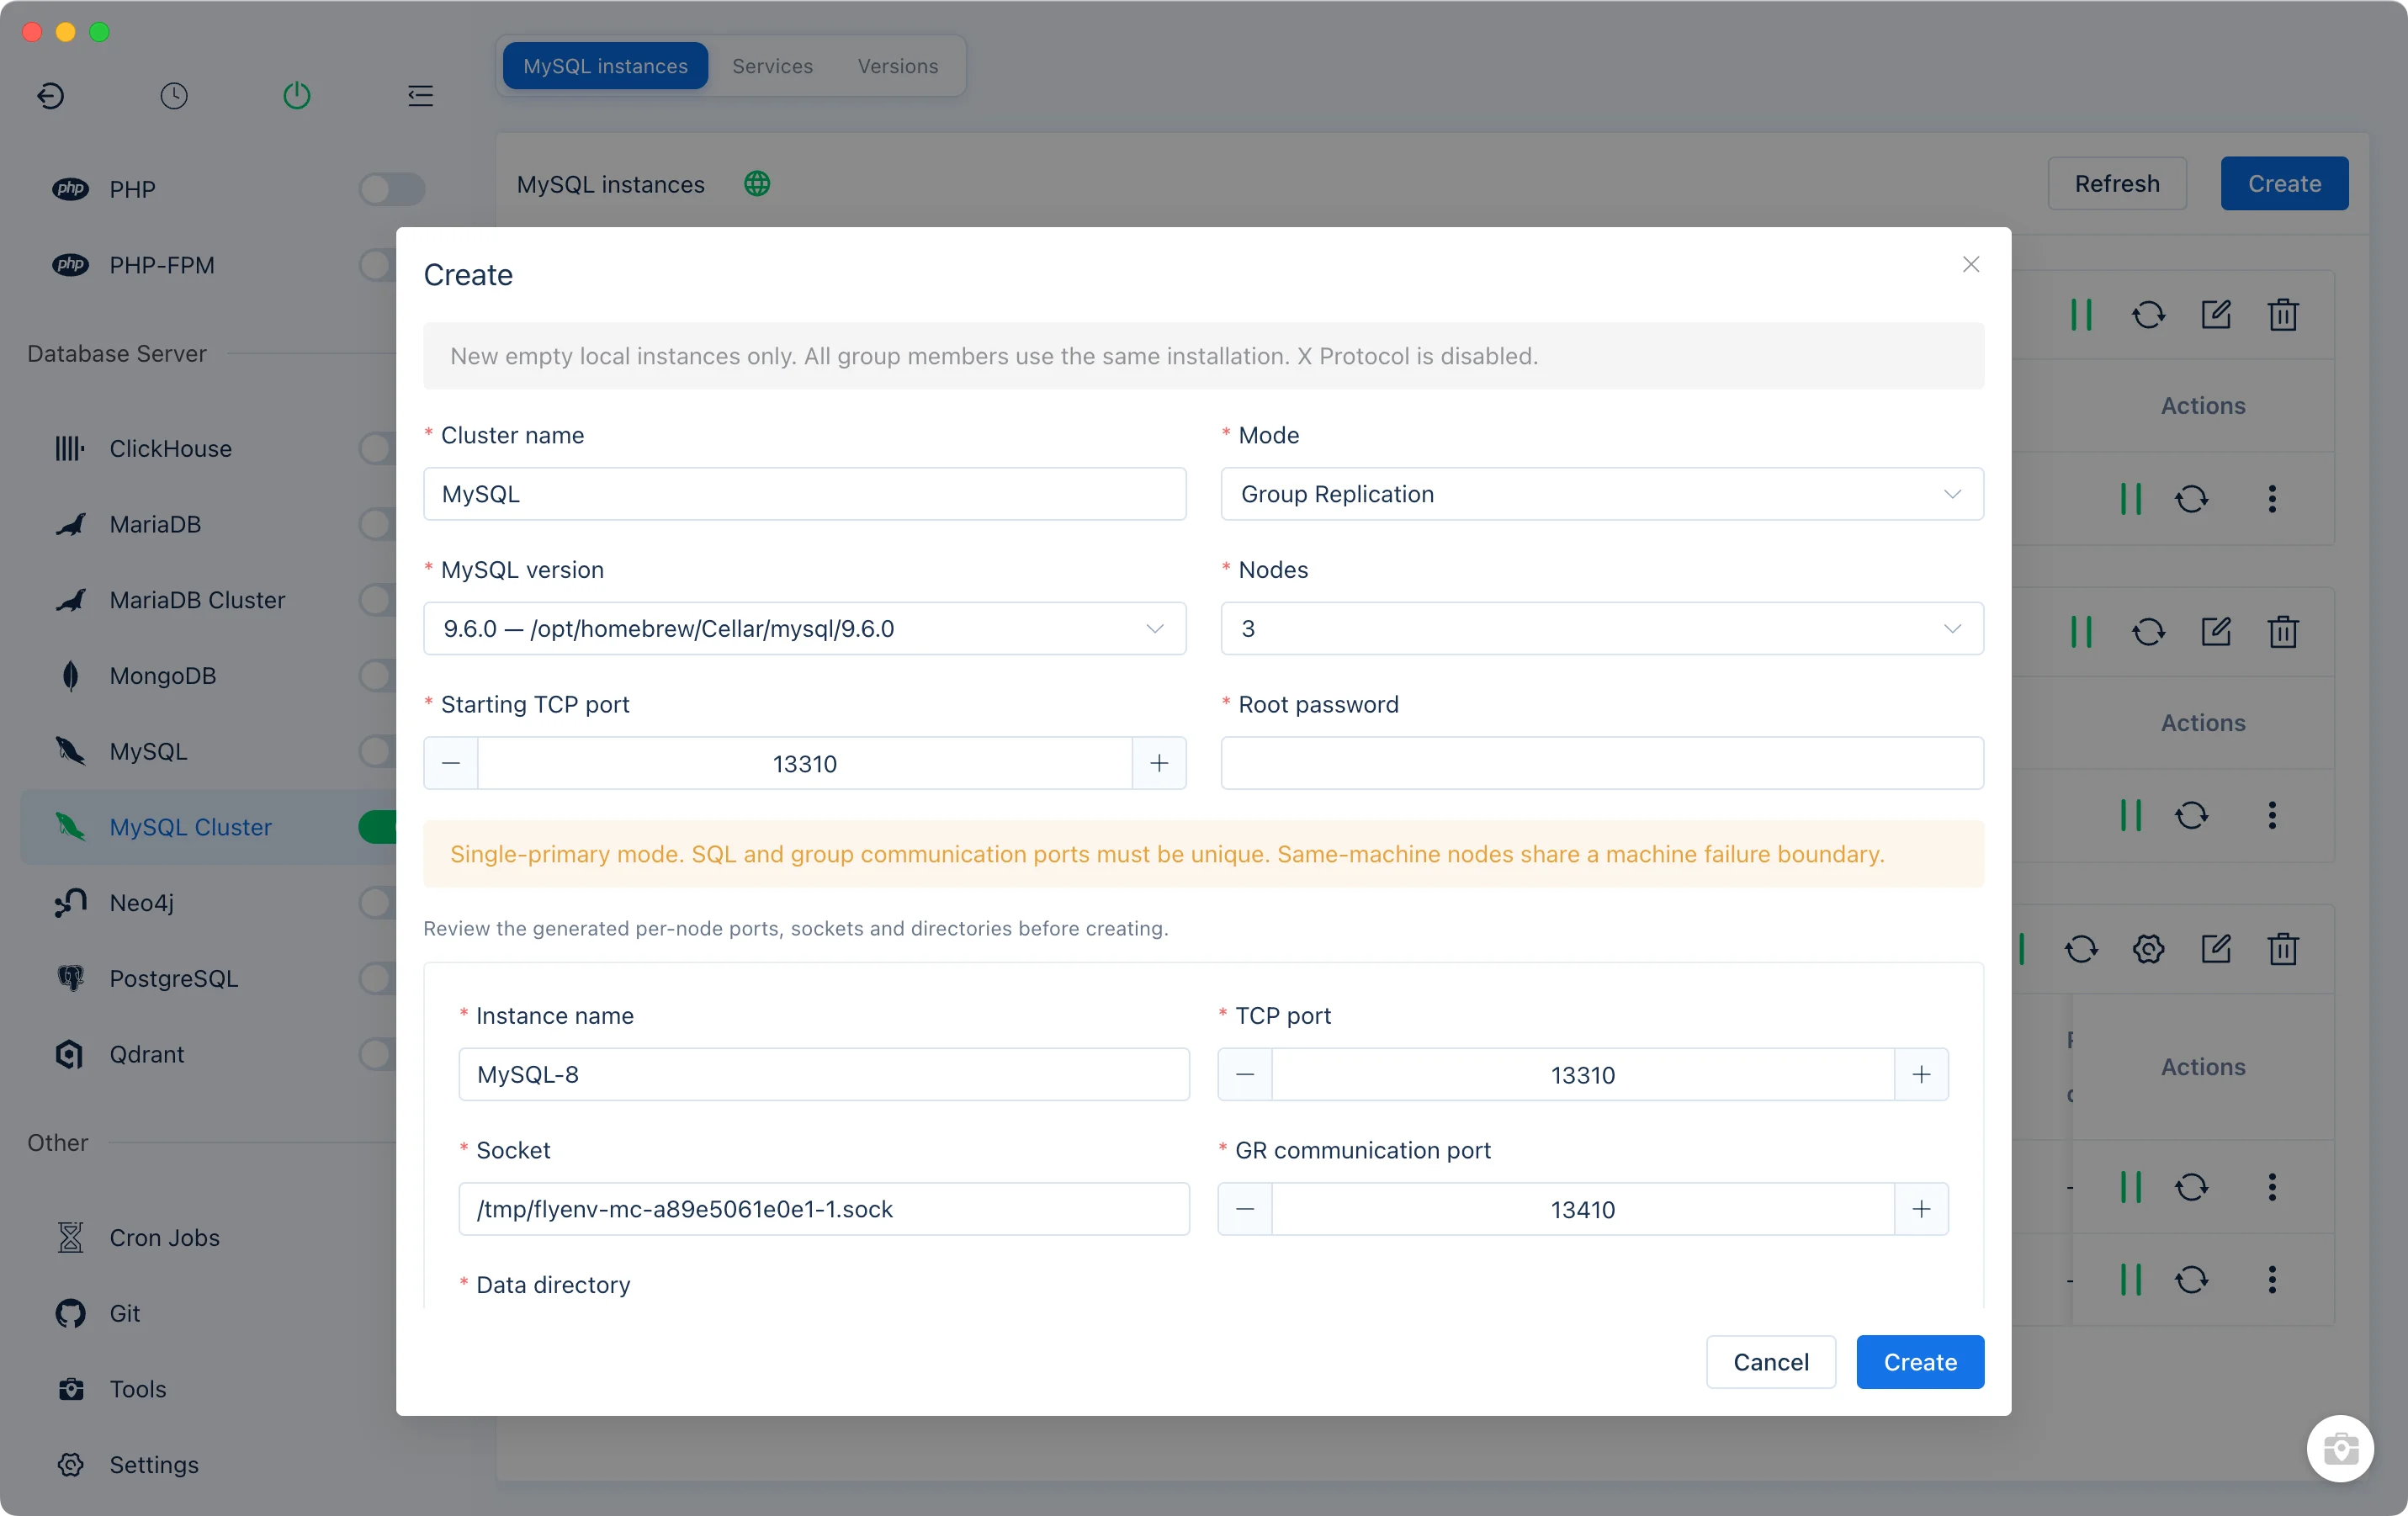
Task: Click the Qdrant sidebar icon
Action: 70,1054
